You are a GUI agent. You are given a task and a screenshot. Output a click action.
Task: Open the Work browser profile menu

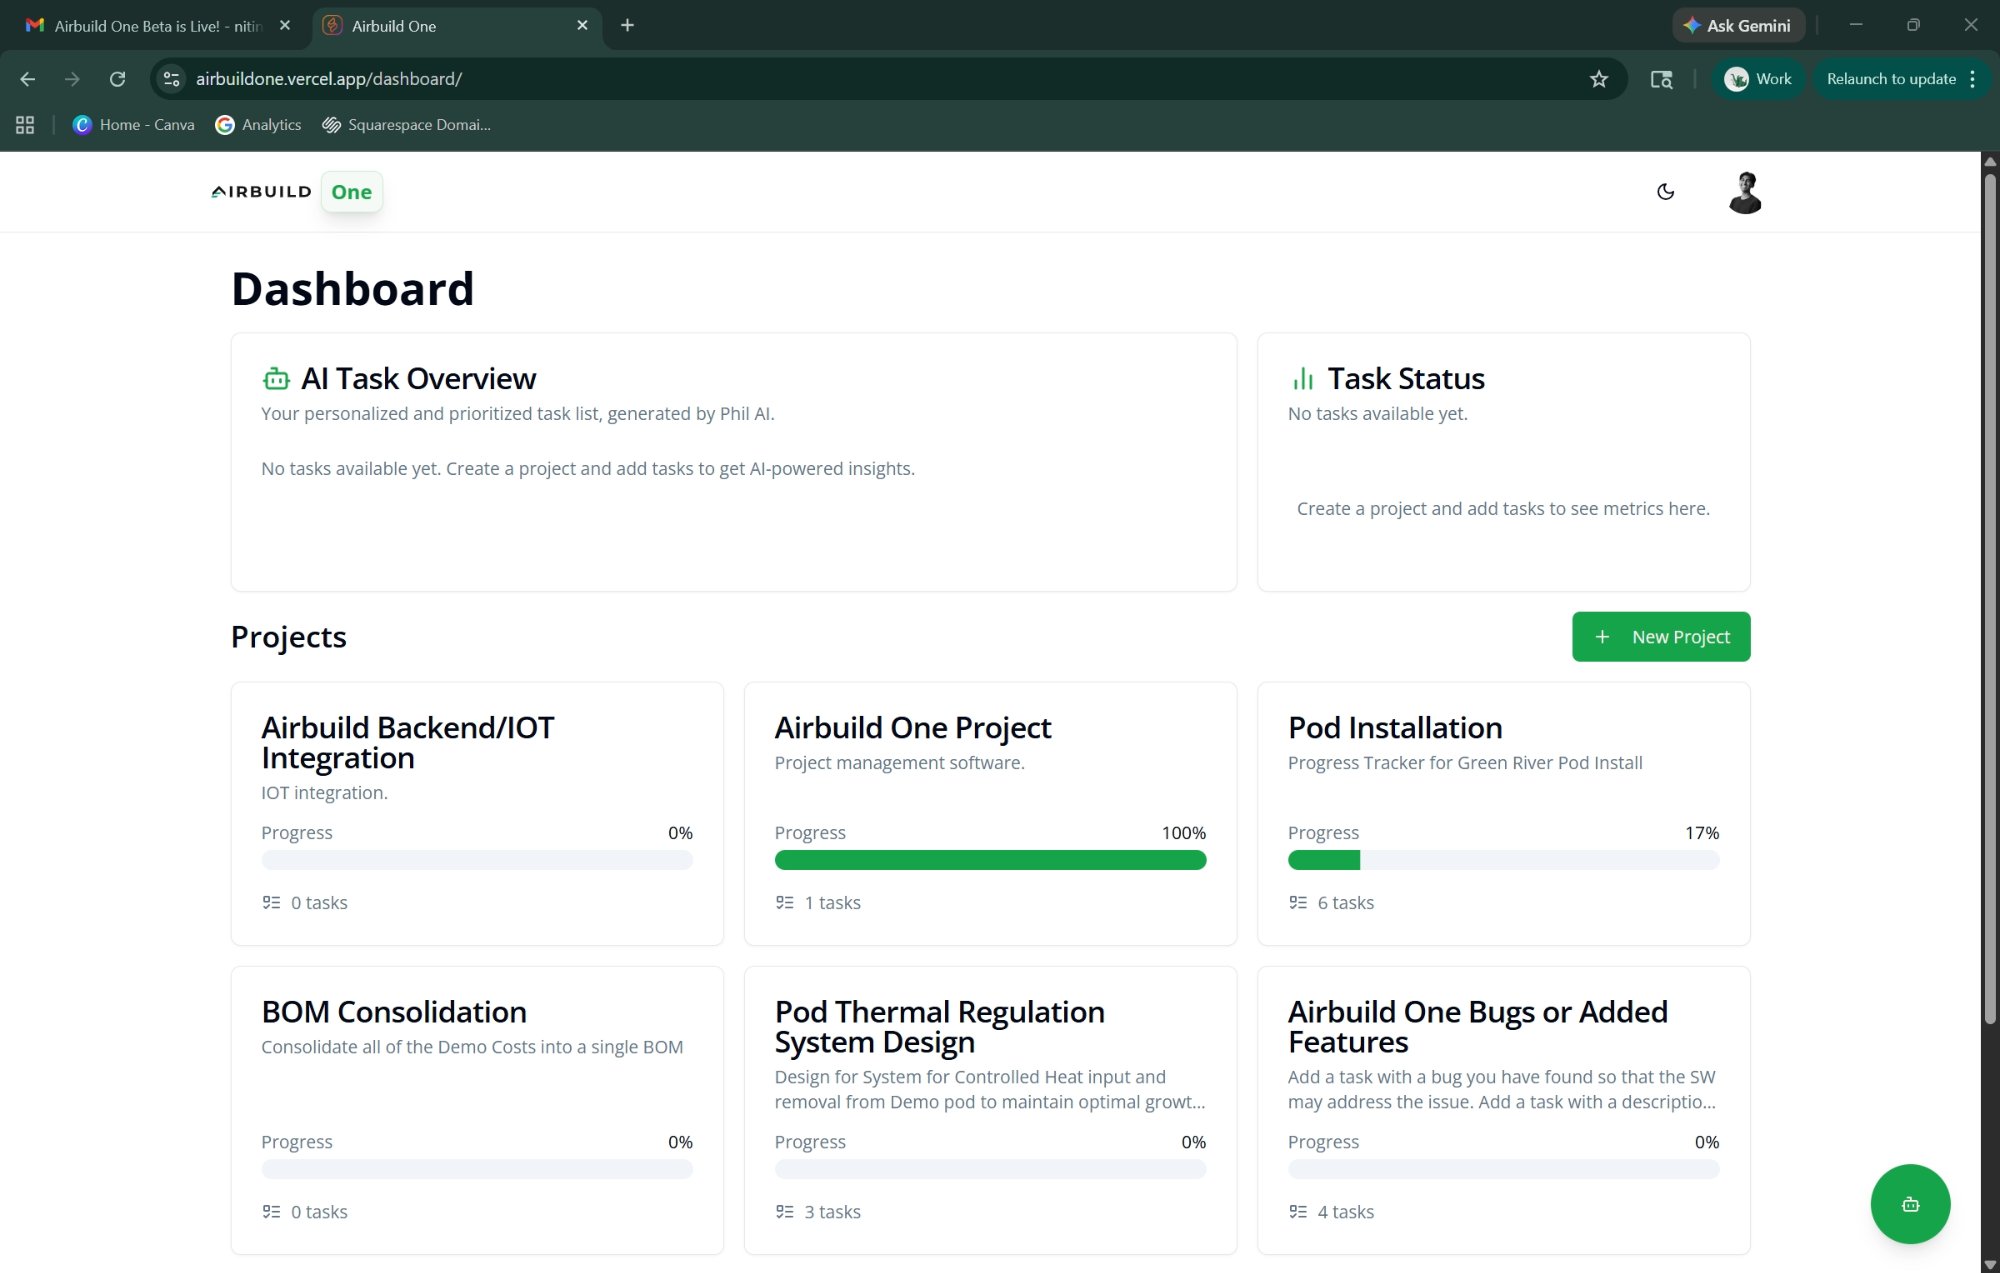pos(1758,78)
